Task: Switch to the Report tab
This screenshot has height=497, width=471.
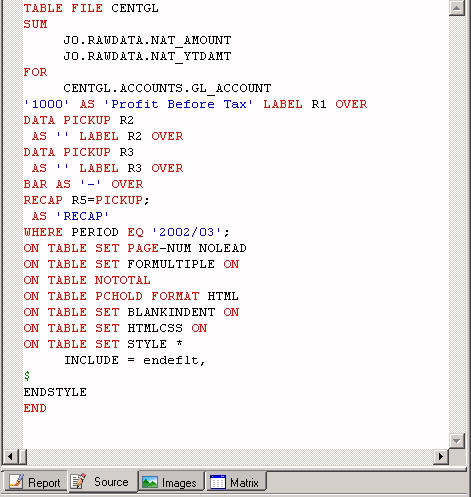Action: pos(35,482)
